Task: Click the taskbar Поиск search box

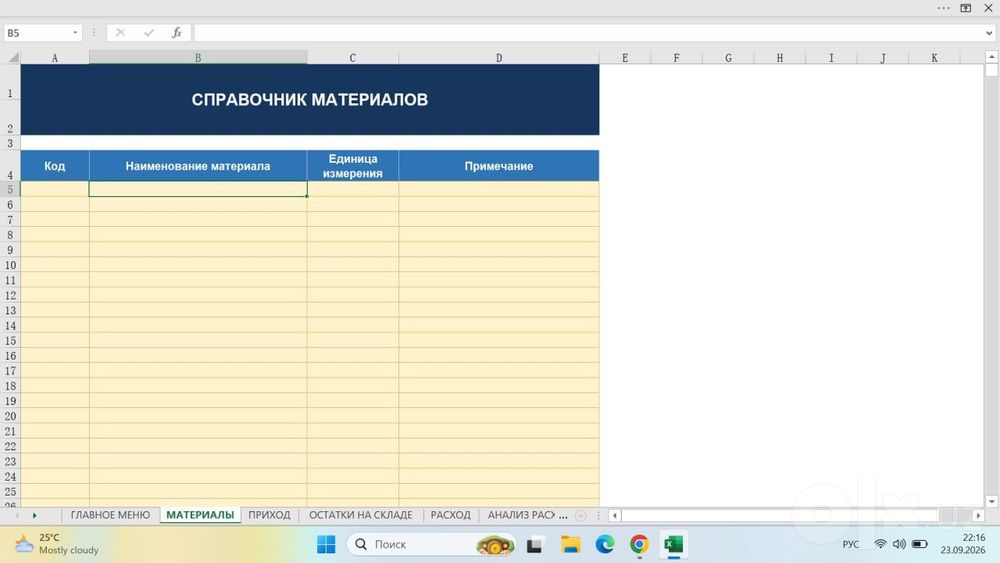Action: tap(431, 545)
